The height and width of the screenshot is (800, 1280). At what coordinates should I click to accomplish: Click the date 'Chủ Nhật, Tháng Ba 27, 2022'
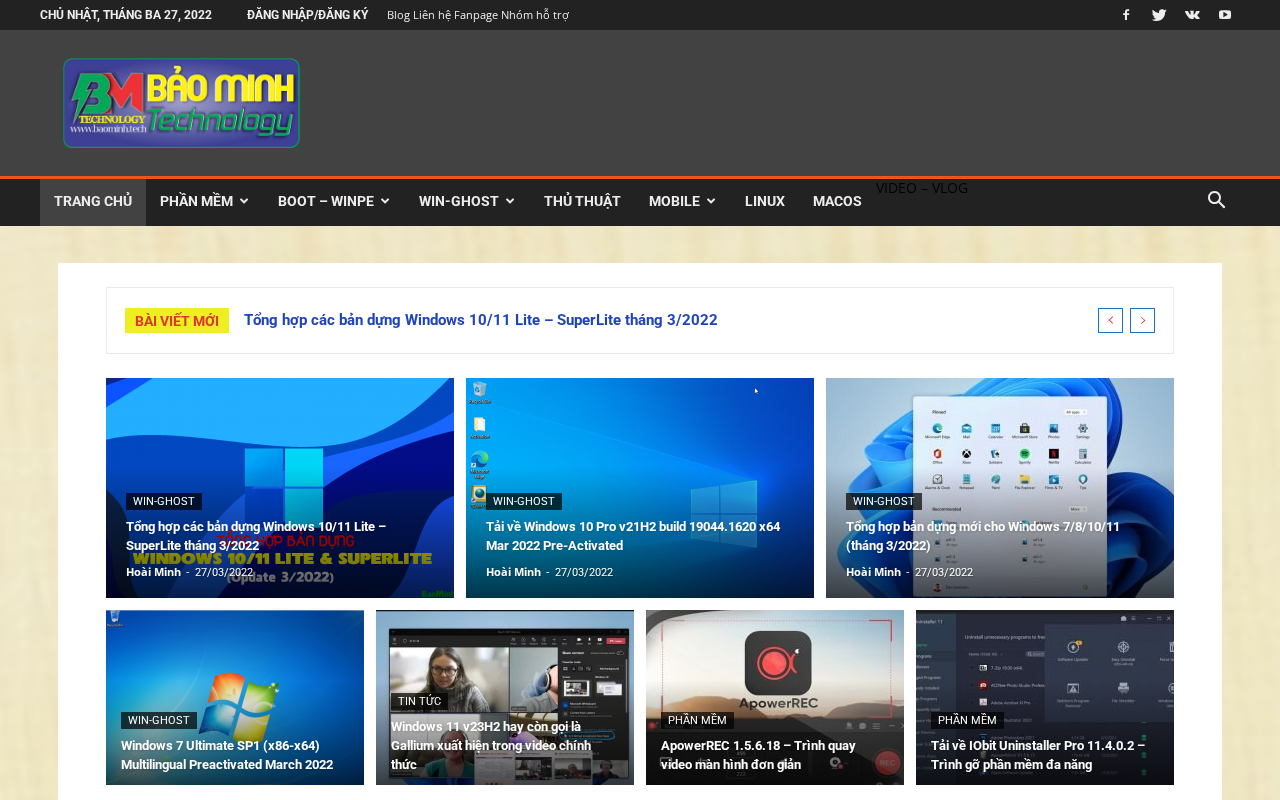126,15
